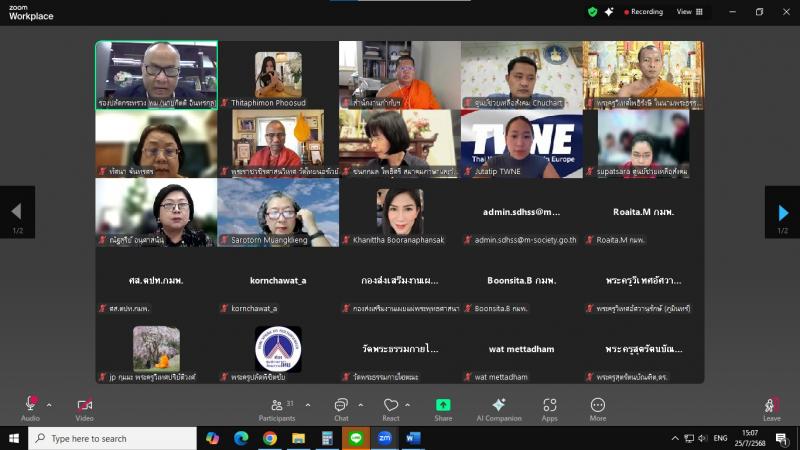
Task: Select Jutatip TWNE video tile
Action: pos(521,143)
